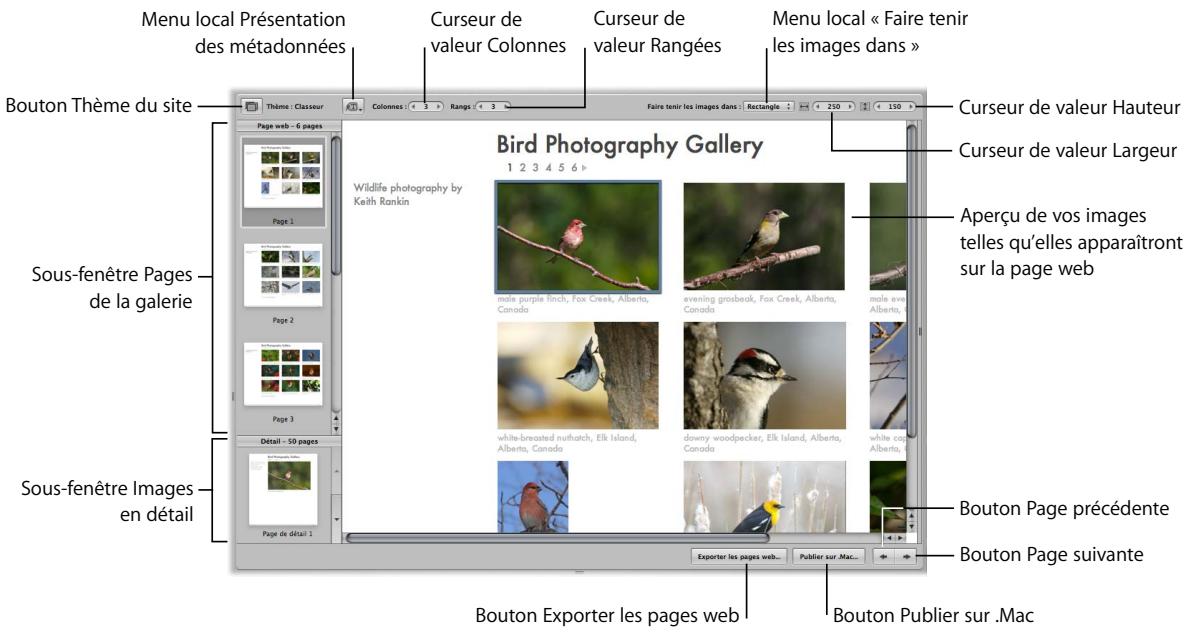Select the Page 2 thumbnail
Image resolution: width=1187 pixels, height=634 pixels.
point(283,275)
